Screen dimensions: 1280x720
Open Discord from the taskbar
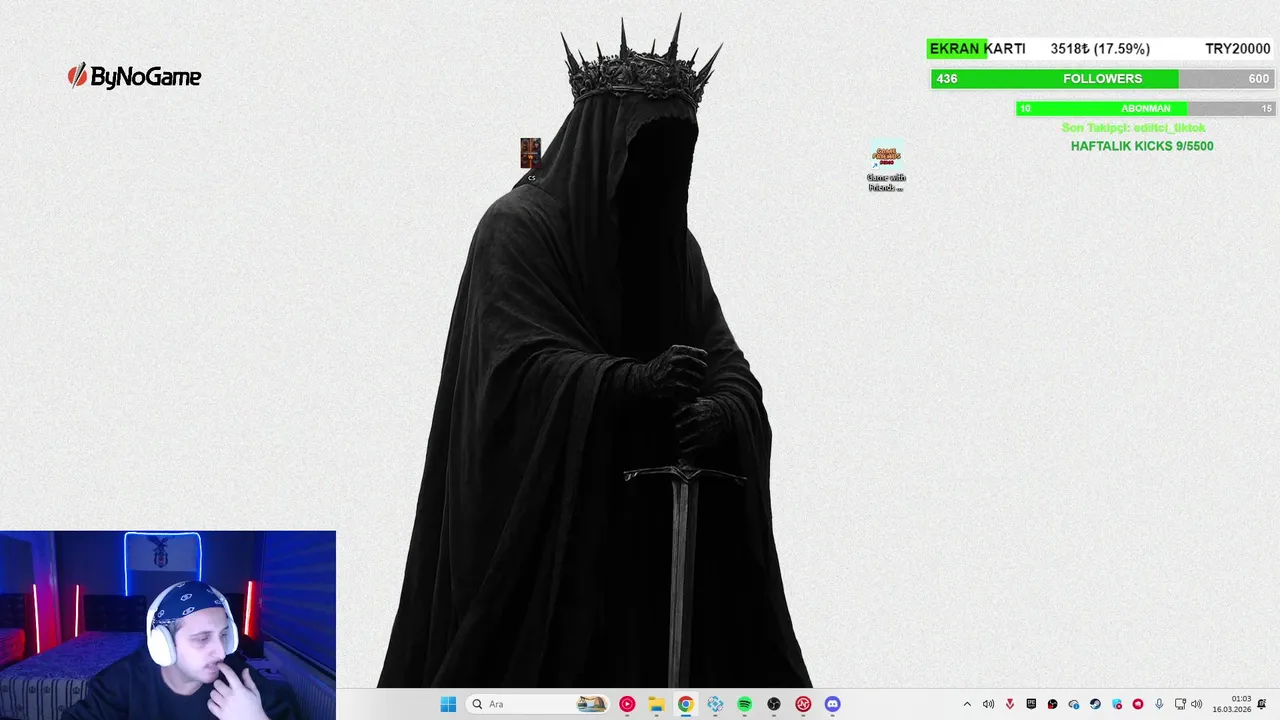click(832, 704)
